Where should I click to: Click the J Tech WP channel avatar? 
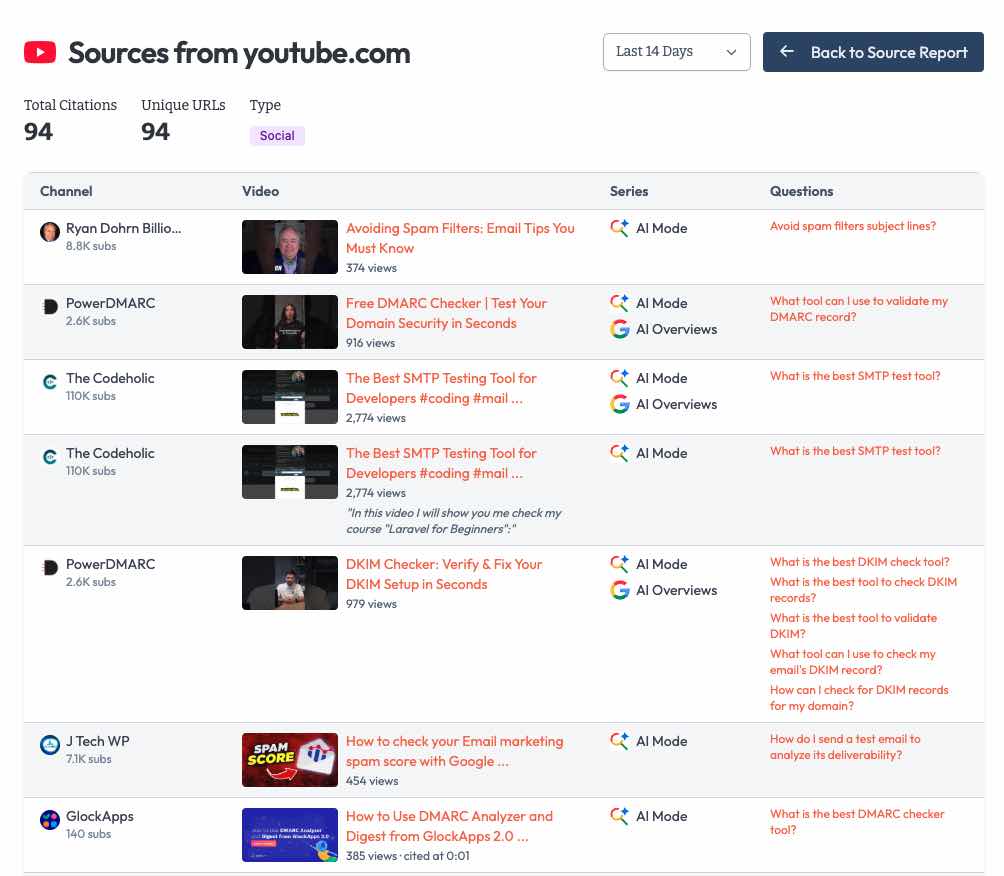[x=50, y=744]
